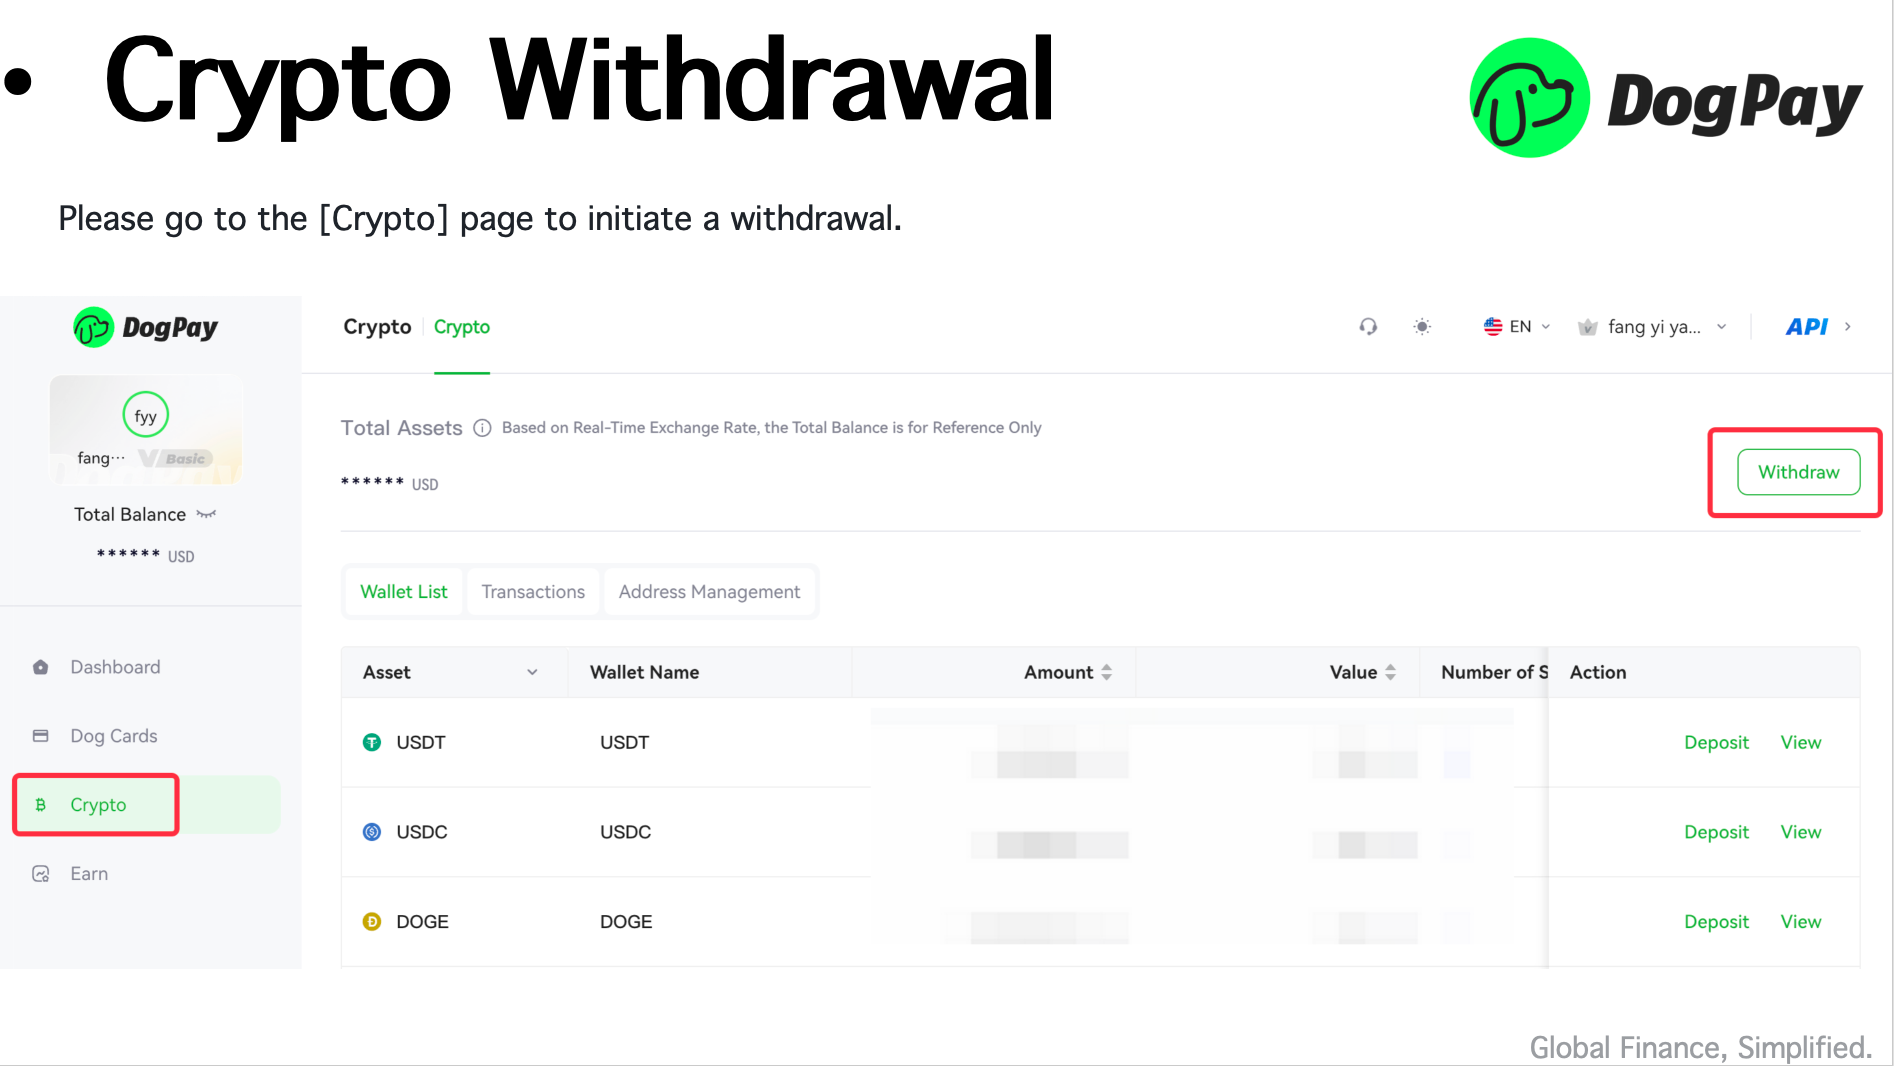Click the Number of S column header
The width and height of the screenshot is (1894, 1066).
1494,673
